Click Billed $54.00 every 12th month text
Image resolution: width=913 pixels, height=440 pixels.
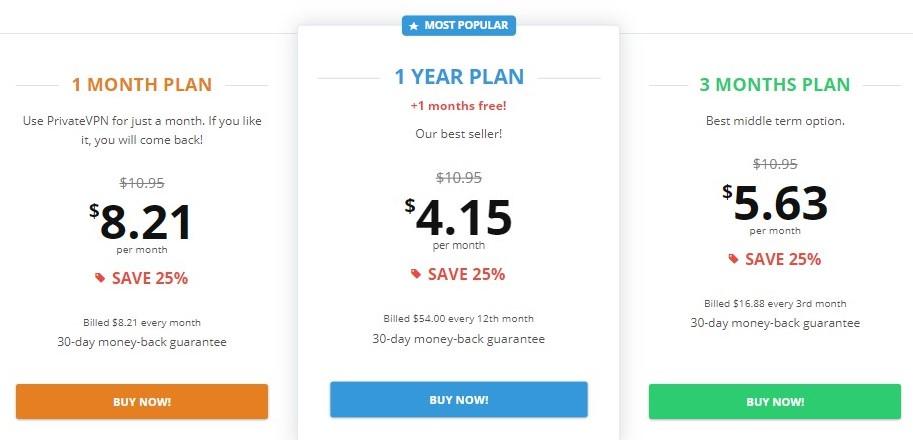459,318
